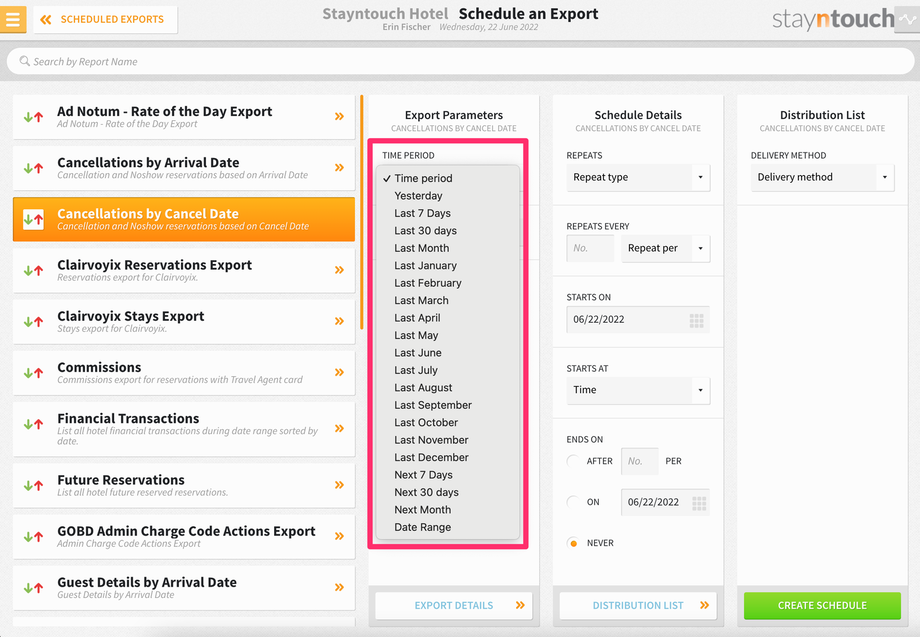Open the Repeat type dropdown
The width and height of the screenshot is (920, 637).
[638, 177]
